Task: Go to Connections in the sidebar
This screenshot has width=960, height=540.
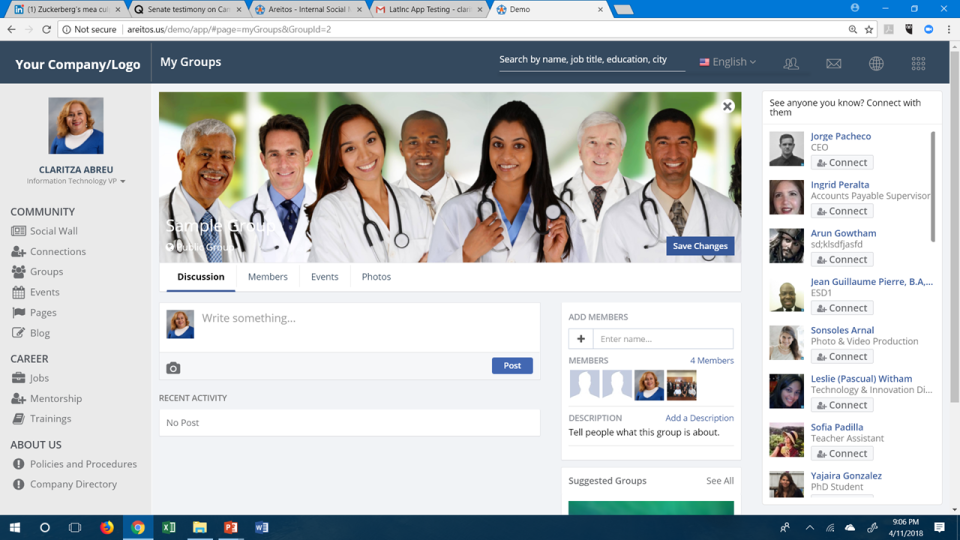Action: click(49, 252)
